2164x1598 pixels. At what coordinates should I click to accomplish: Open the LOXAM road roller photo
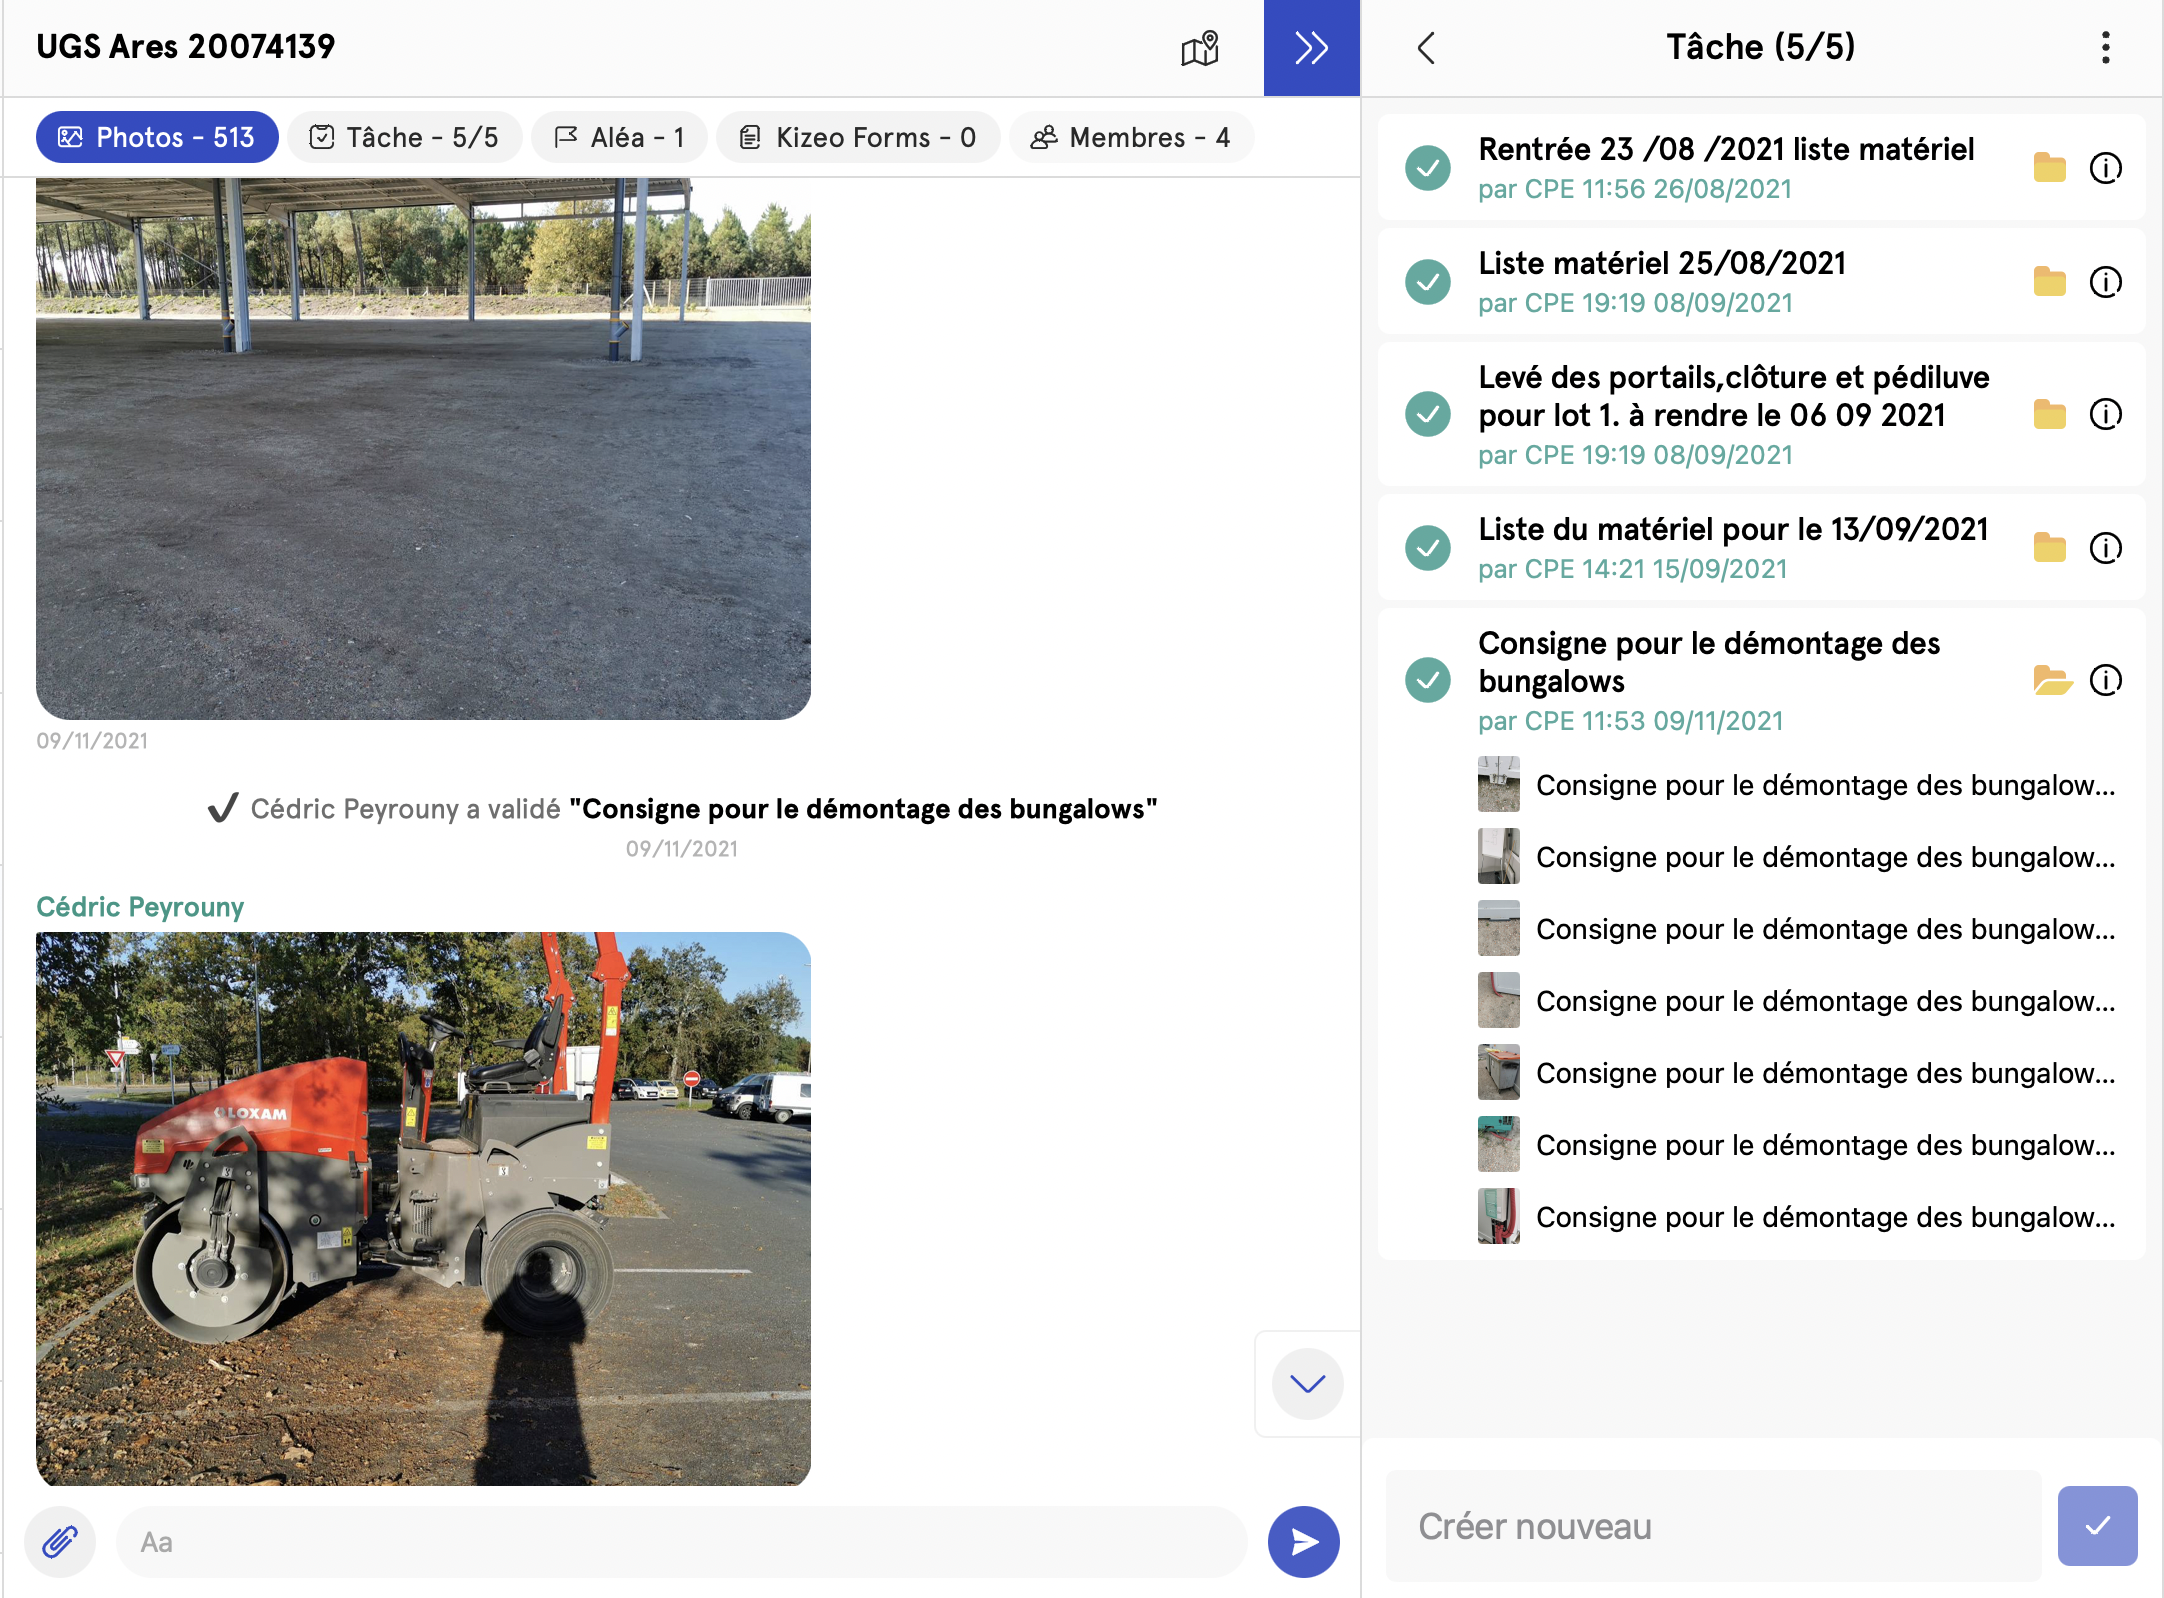[423, 1208]
